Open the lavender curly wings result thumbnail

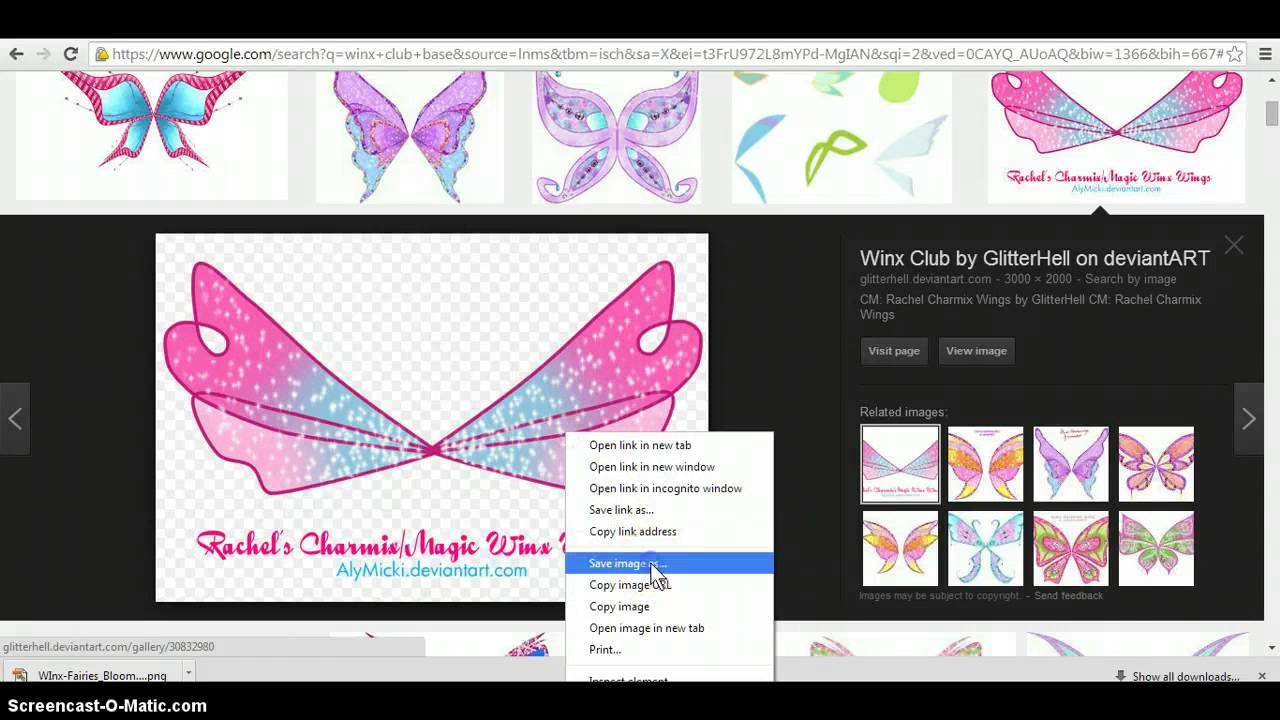coord(616,136)
